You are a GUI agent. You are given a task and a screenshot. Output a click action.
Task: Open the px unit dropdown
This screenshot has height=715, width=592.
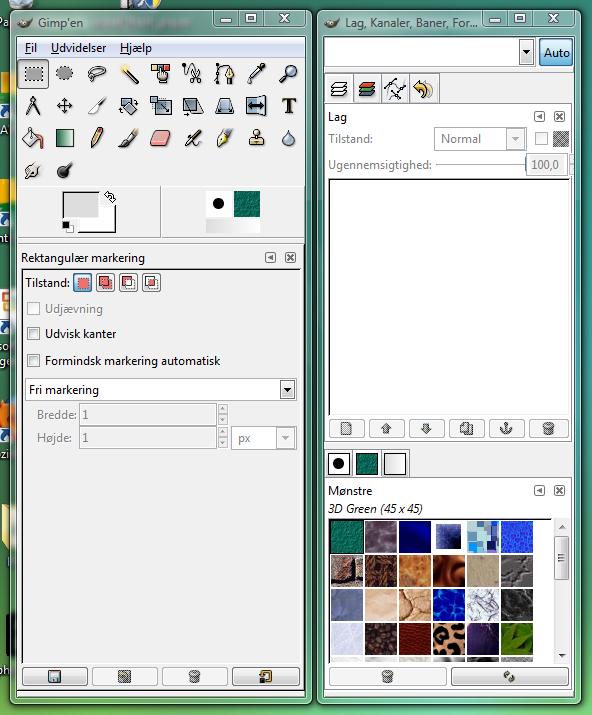[264, 438]
